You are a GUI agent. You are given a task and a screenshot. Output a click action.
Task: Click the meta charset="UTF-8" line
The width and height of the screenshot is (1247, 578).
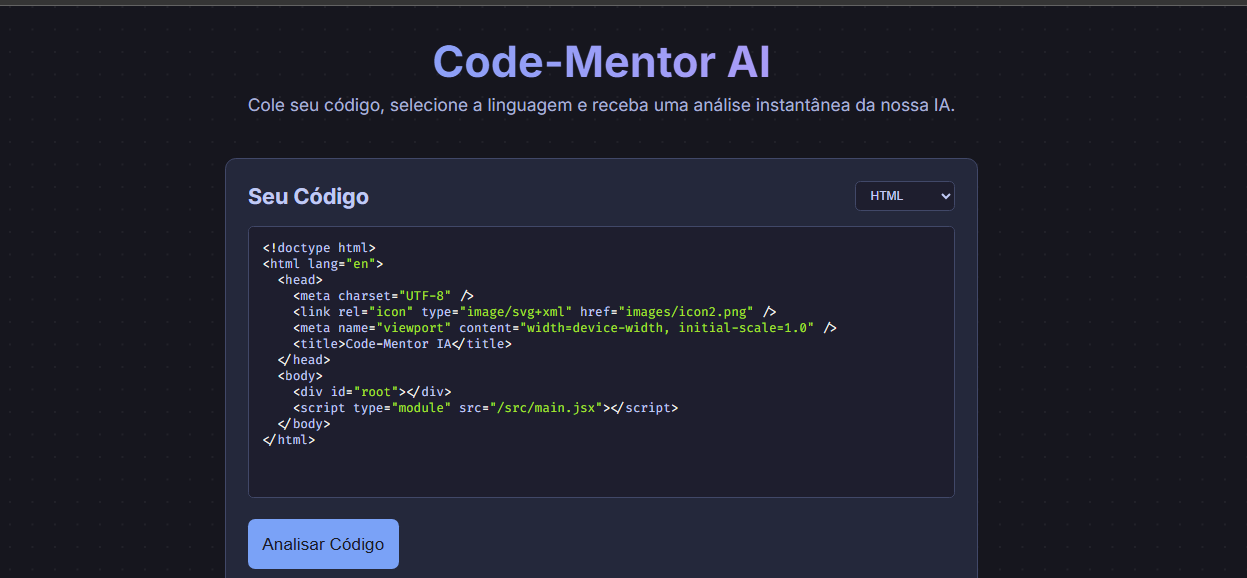(383, 296)
